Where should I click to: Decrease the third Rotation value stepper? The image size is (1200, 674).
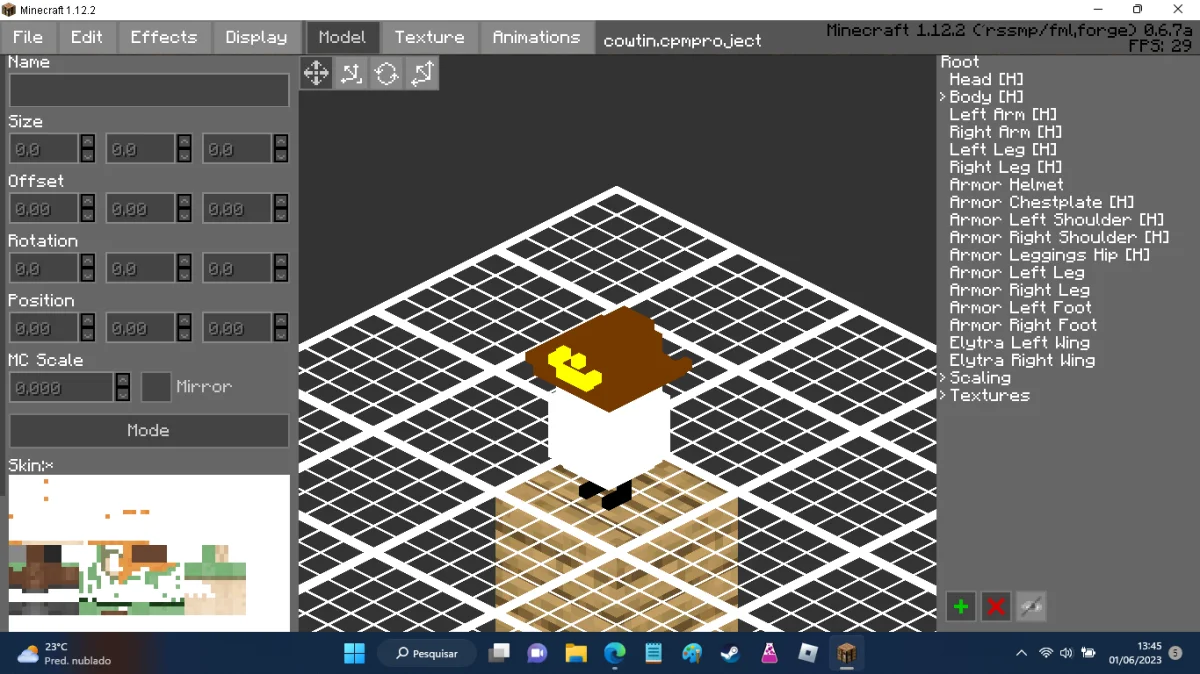click(x=281, y=275)
